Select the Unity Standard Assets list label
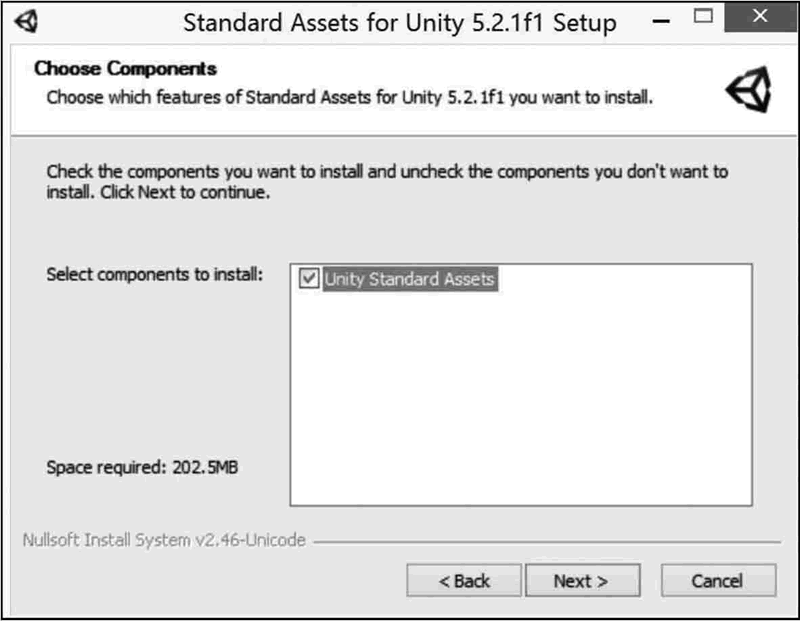Image resolution: width=800 pixels, height=621 pixels. pyautogui.click(x=409, y=280)
